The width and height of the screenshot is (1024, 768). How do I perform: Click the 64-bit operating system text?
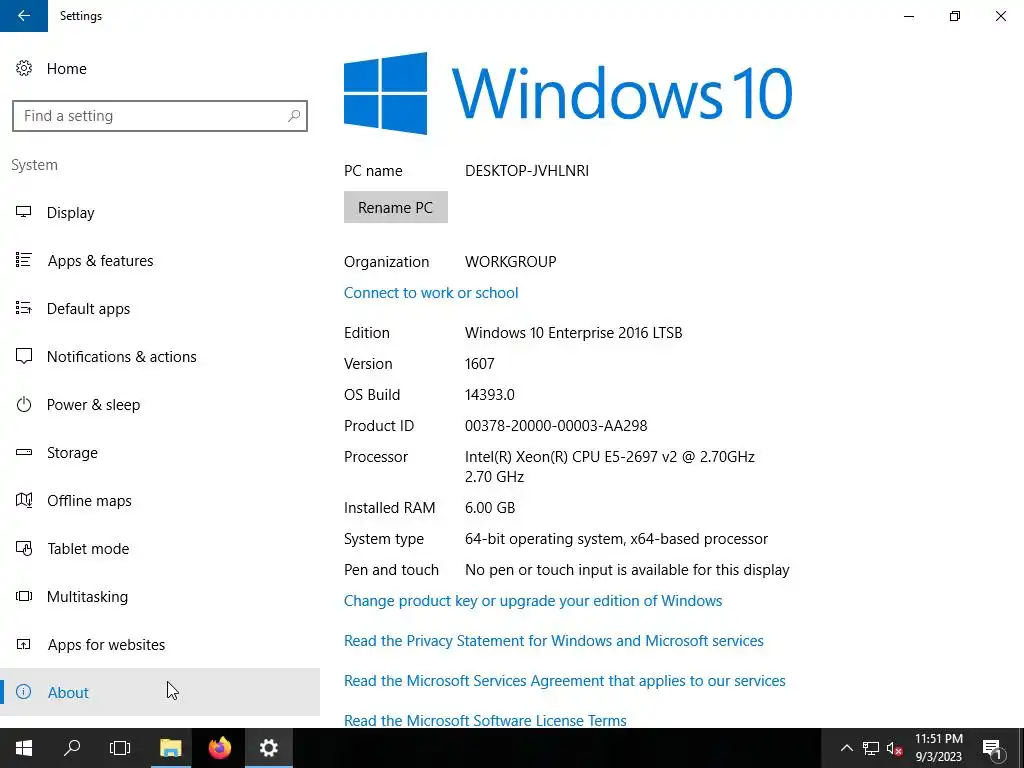pos(616,539)
